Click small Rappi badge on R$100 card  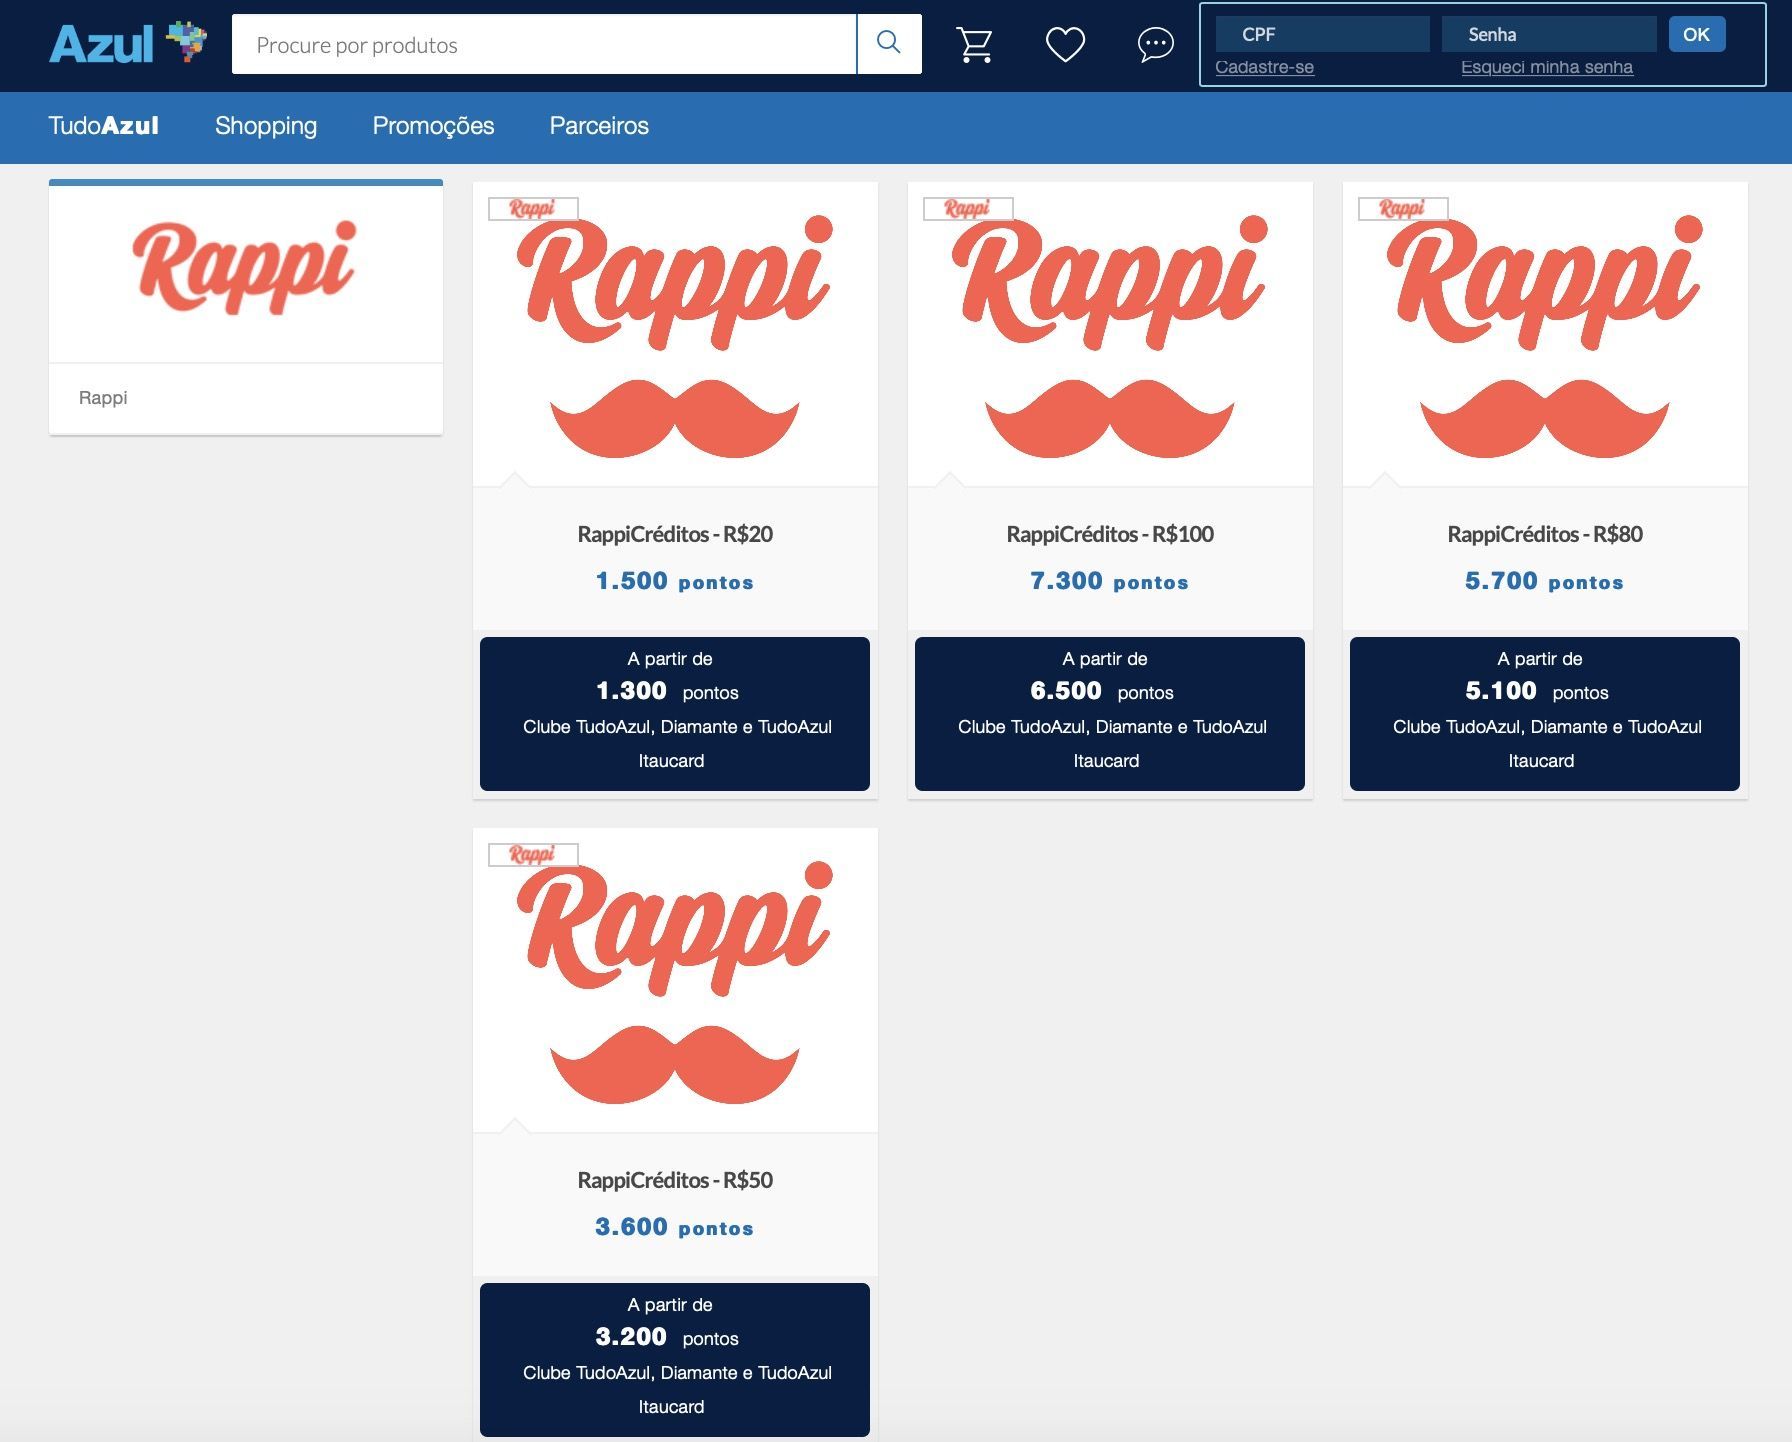[x=968, y=208]
